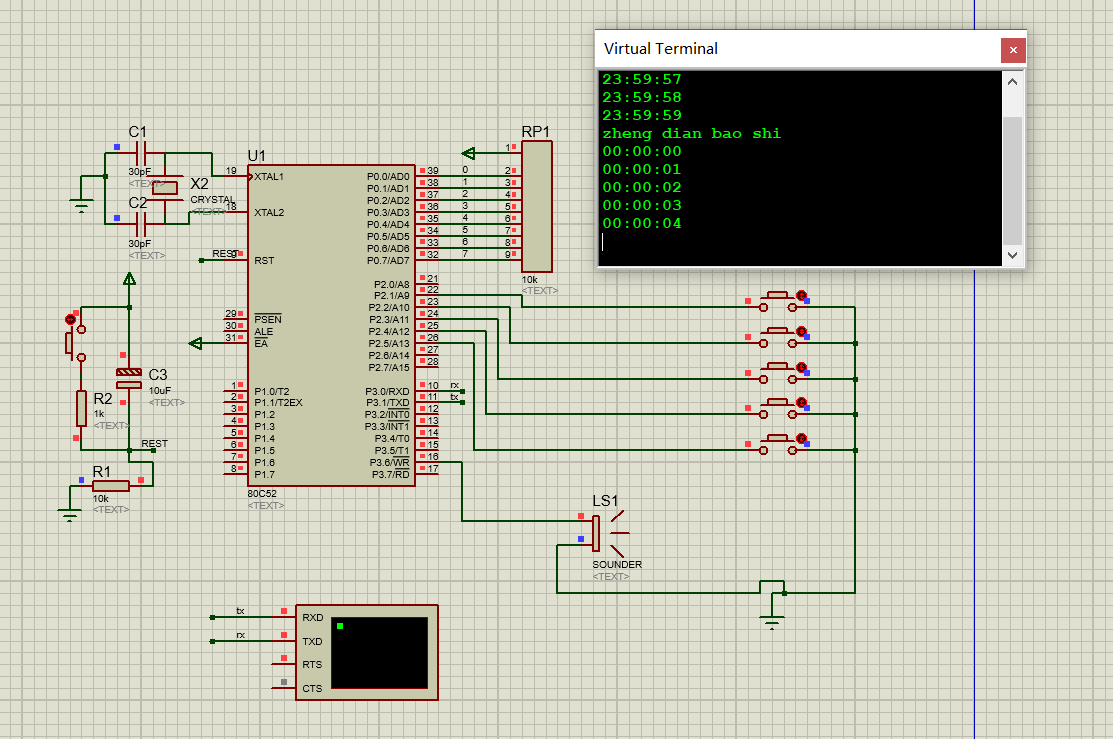Toggle the reset push button near R2
Screen dimensions: 1113x739
click(x=75, y=343)
